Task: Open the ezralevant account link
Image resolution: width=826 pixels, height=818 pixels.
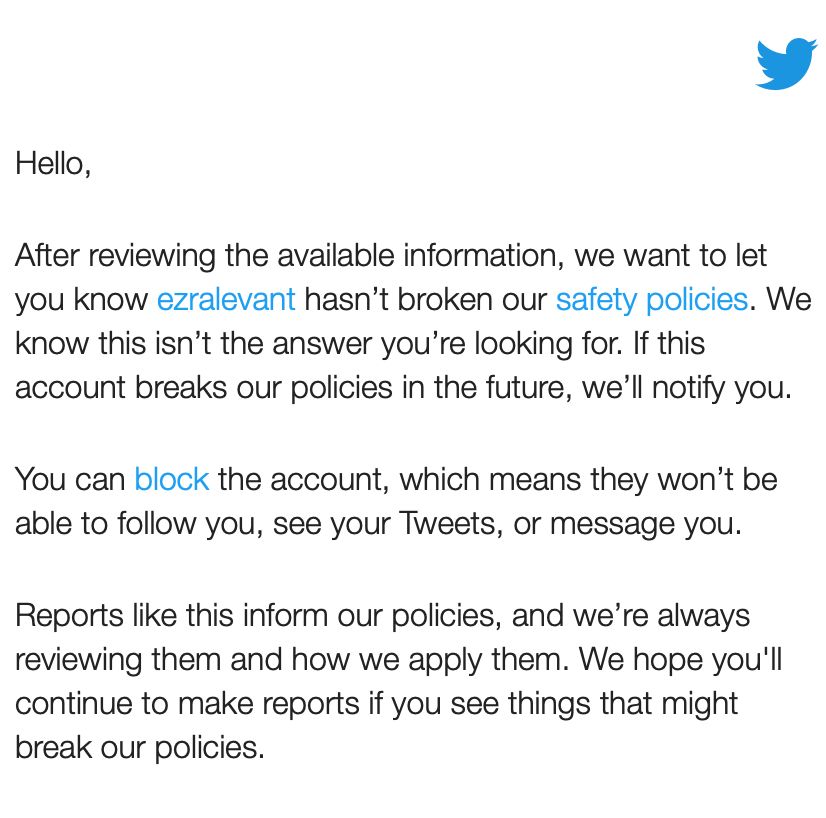Action: coord(226,300)
